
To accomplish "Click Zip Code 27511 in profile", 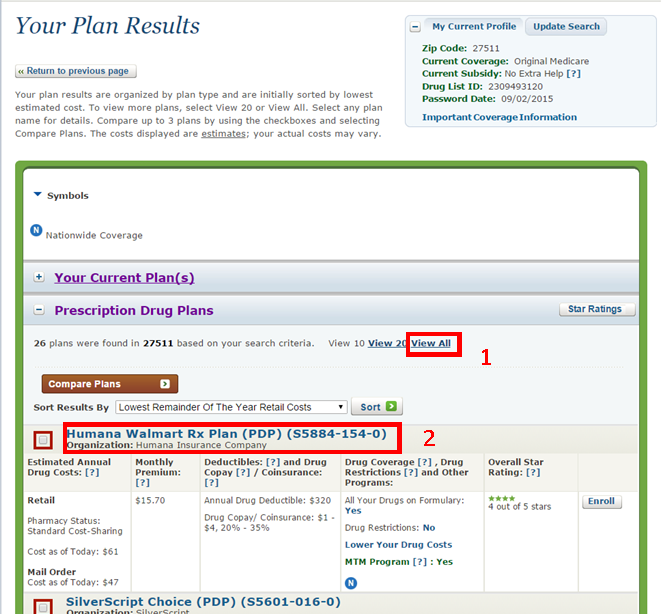I will tap(486, 48).
